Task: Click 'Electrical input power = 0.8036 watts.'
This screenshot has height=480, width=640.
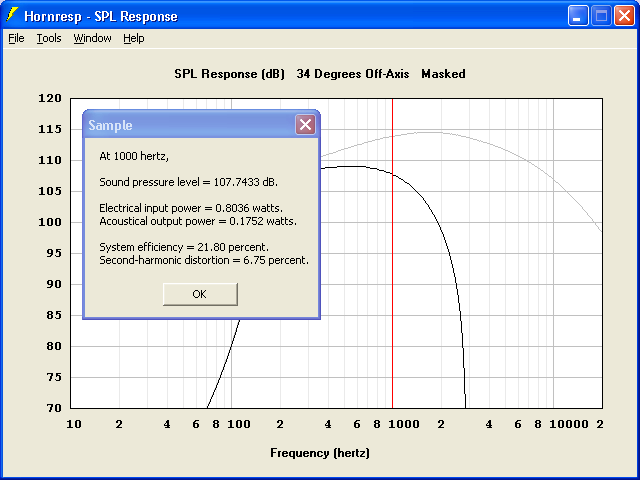Action: click(191, 208)
